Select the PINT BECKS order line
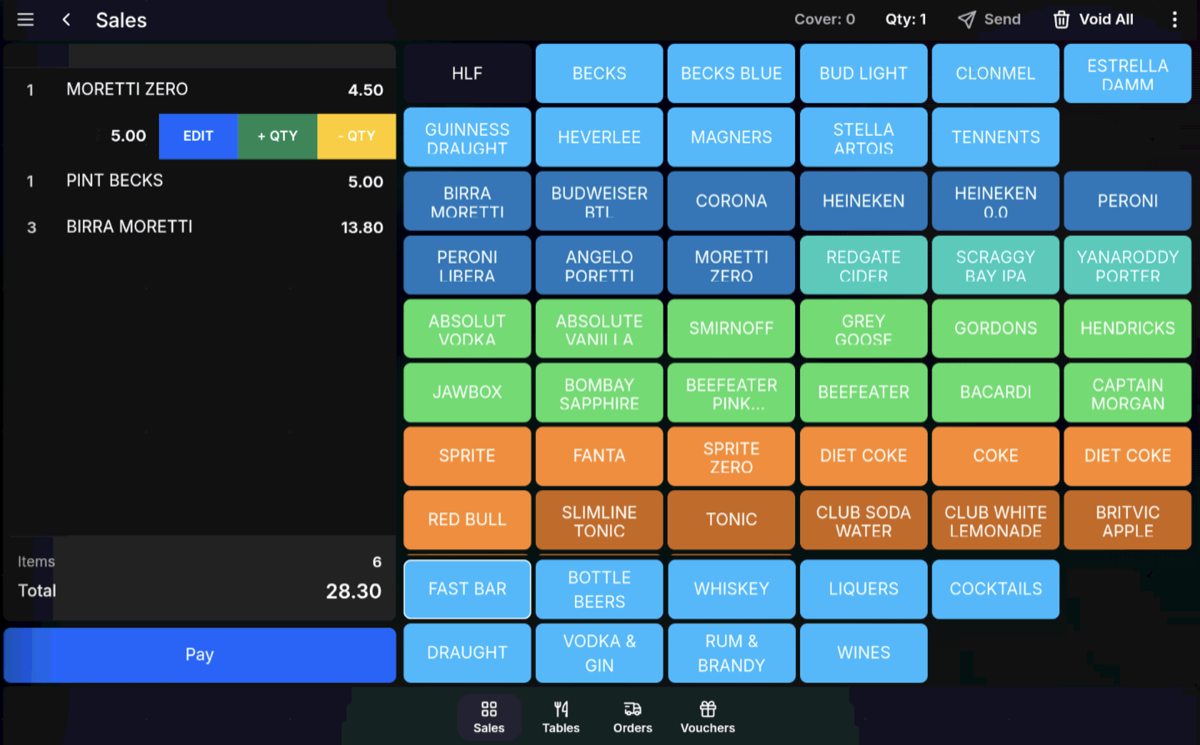 (x=200, y=182)
